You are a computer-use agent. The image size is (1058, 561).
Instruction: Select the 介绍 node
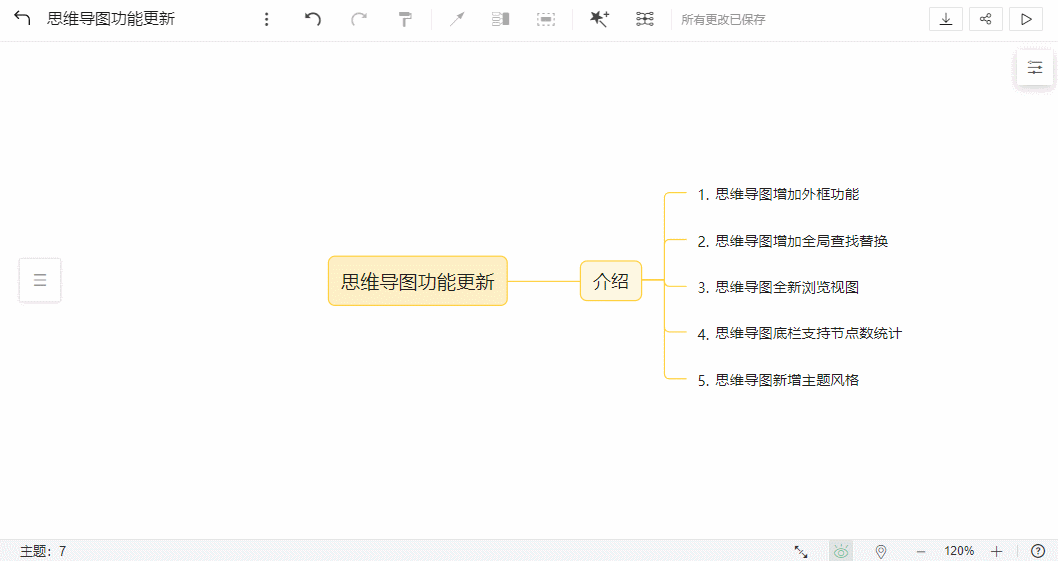(611, 281)
